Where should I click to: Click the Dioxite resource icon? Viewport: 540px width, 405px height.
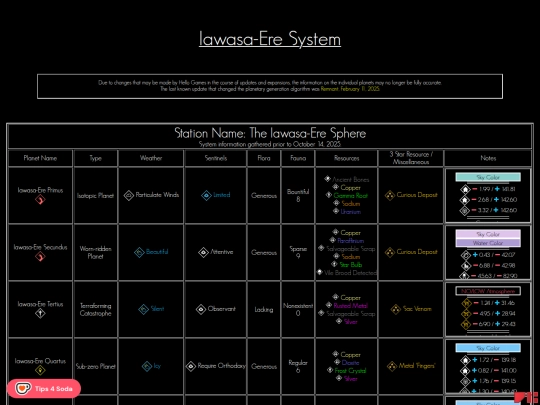[x=337, y=362]
